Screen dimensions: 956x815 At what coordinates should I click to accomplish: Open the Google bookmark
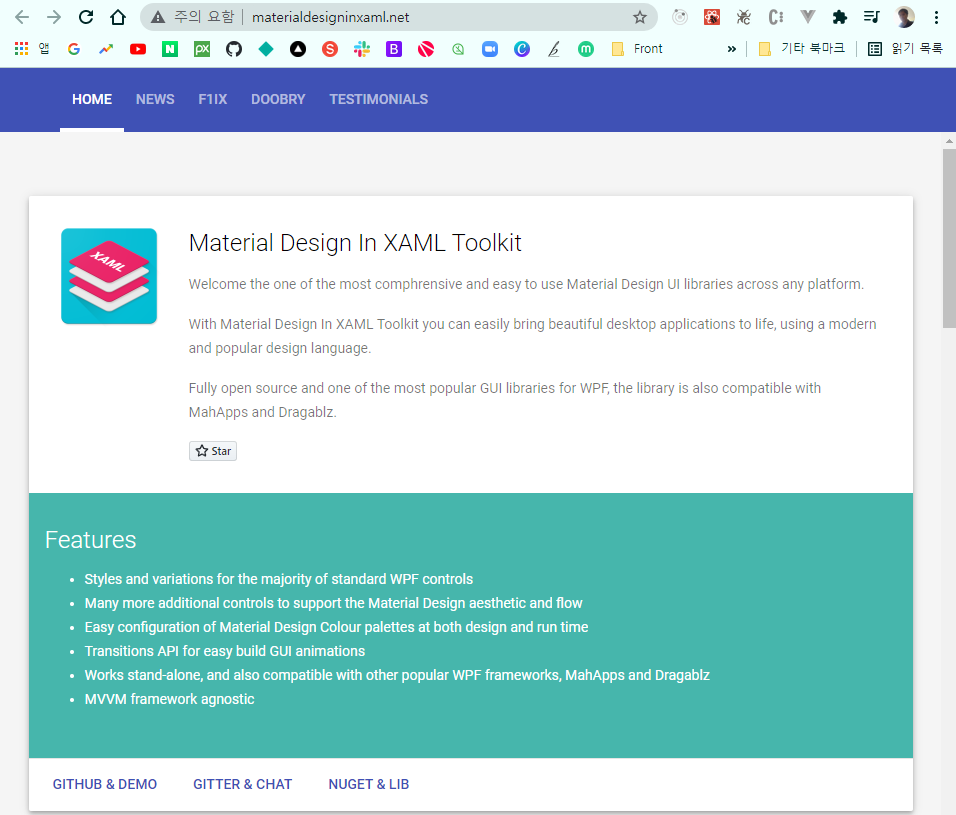pyautogui.click(x=74, y=49)
